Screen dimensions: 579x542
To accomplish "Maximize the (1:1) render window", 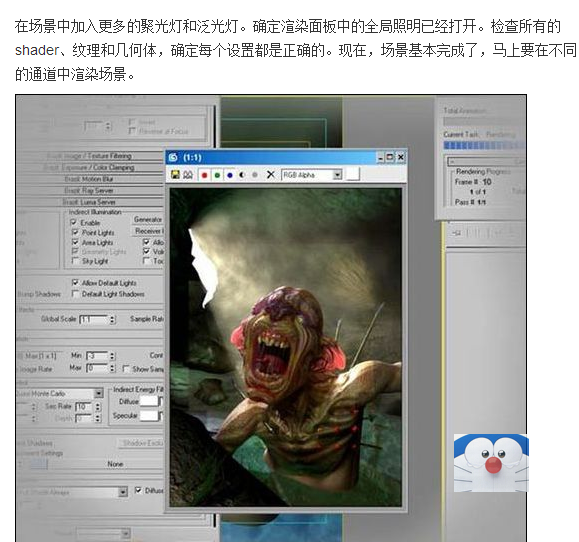I will pyautogui.click(x=390, y=158).
